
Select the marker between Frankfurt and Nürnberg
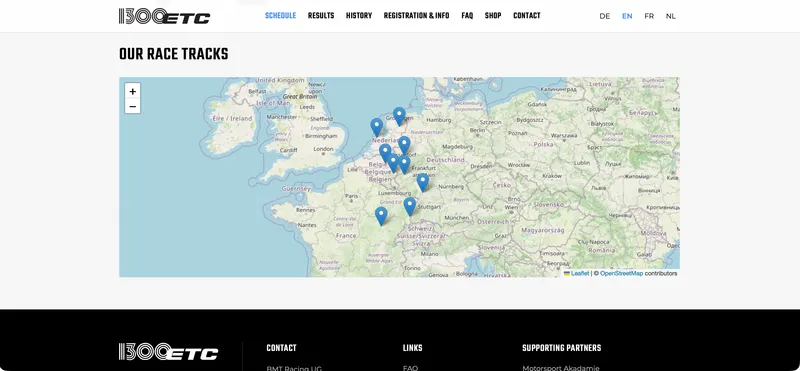pyautogui.click(x=422, y=183)
